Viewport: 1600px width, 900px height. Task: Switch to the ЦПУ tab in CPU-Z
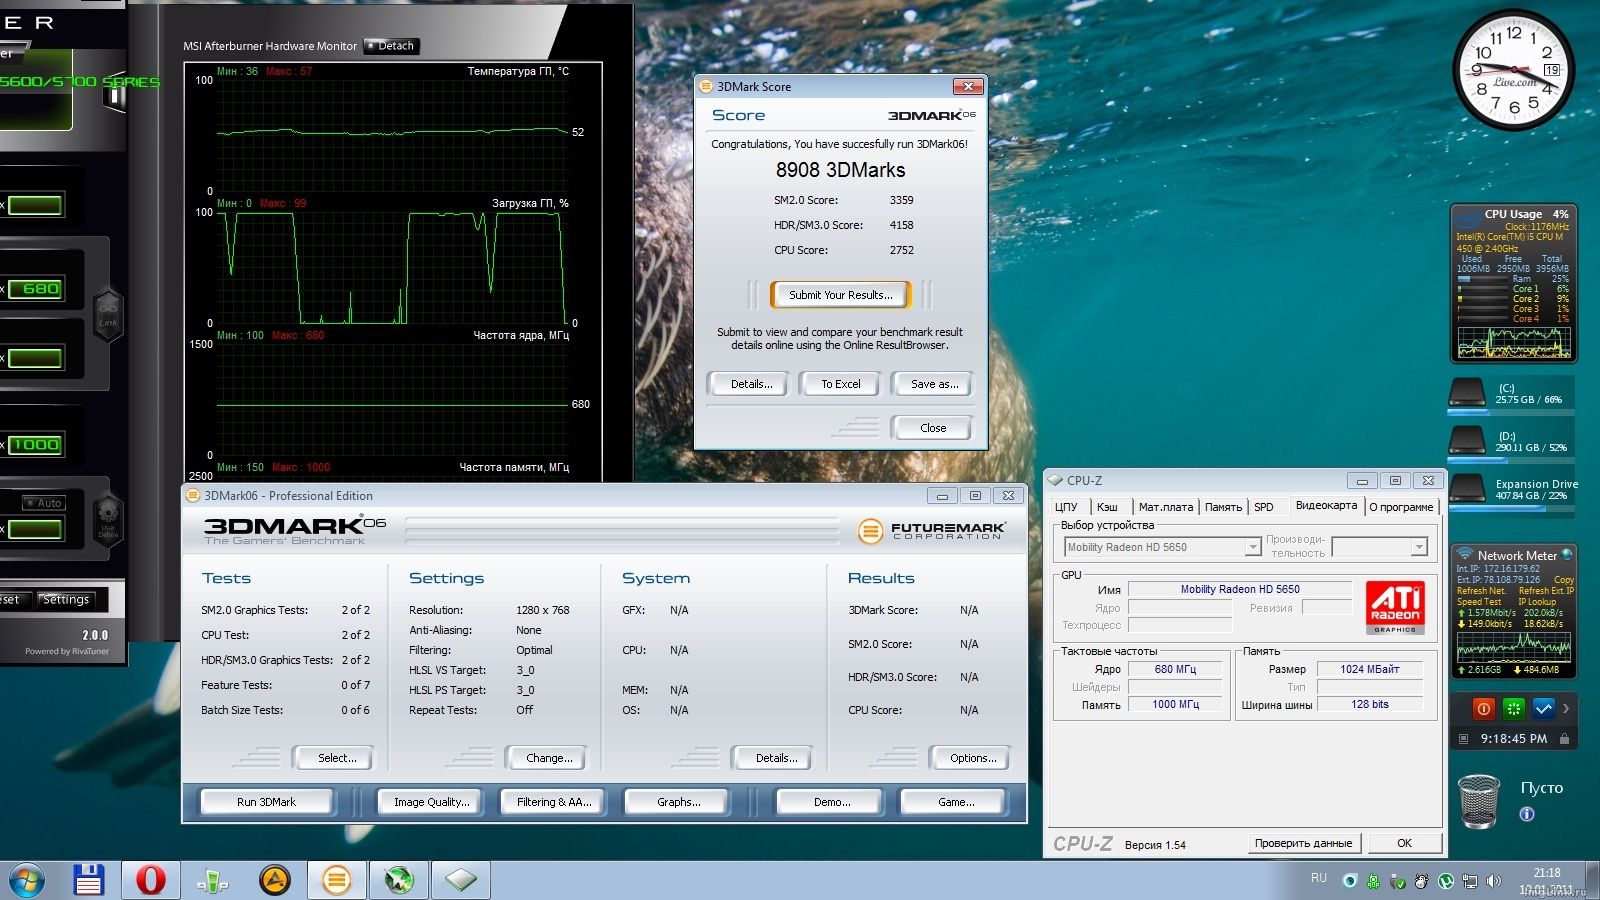click(1066, 507)
